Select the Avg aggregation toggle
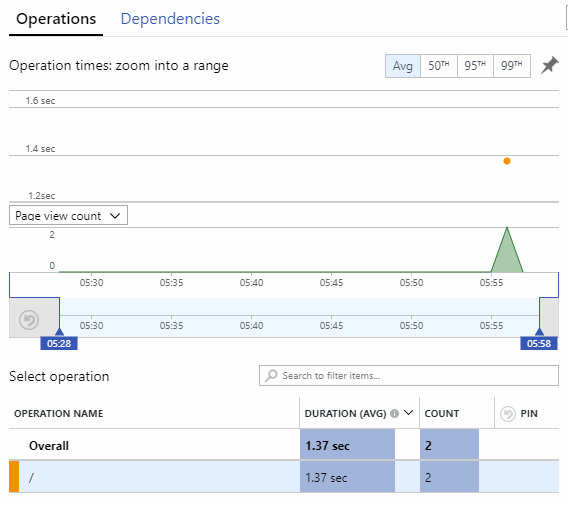The width and height of the screenshot is (568, 505). [x=403, y=66]
